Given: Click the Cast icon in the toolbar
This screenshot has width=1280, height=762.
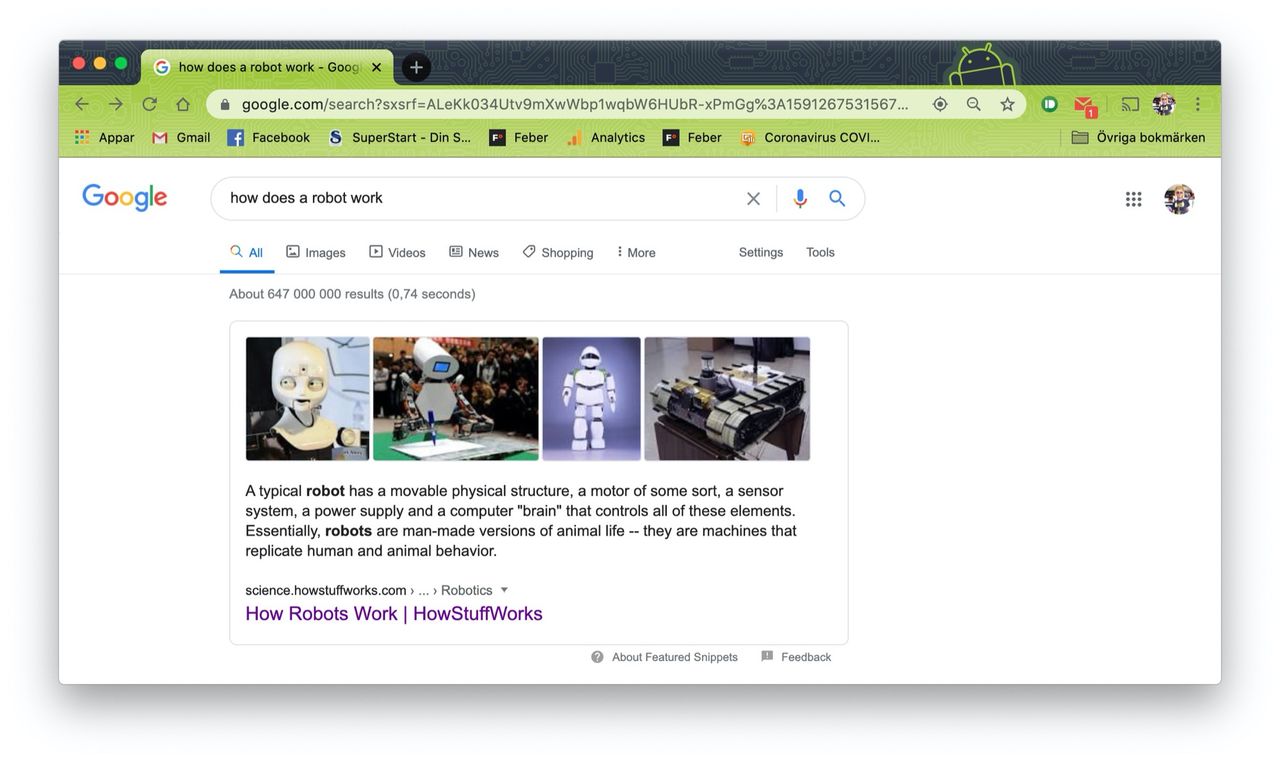Looking at the screenshot, I should [1130, 104].
